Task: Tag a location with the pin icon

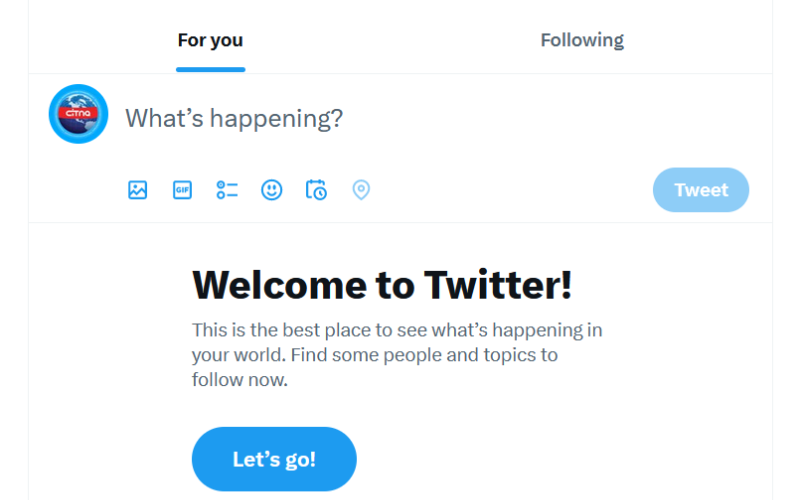Action: tap(361, 190)
